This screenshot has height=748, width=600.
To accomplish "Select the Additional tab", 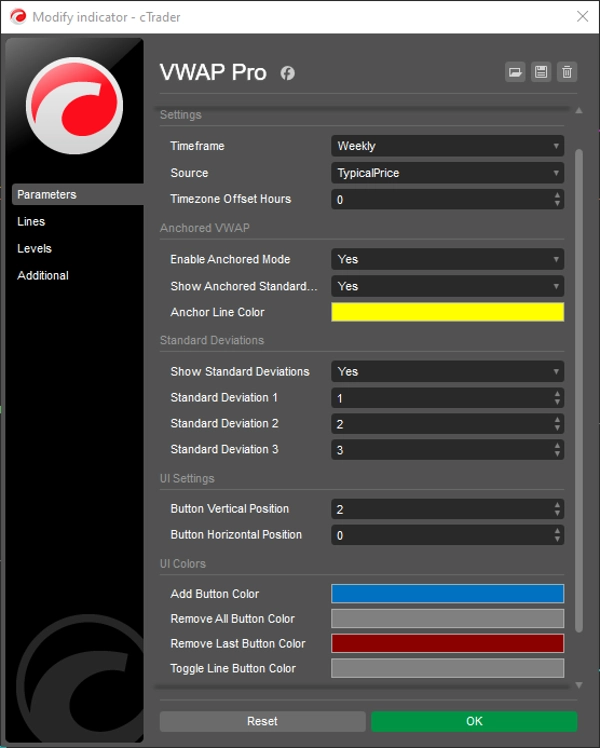I will 43,276.
